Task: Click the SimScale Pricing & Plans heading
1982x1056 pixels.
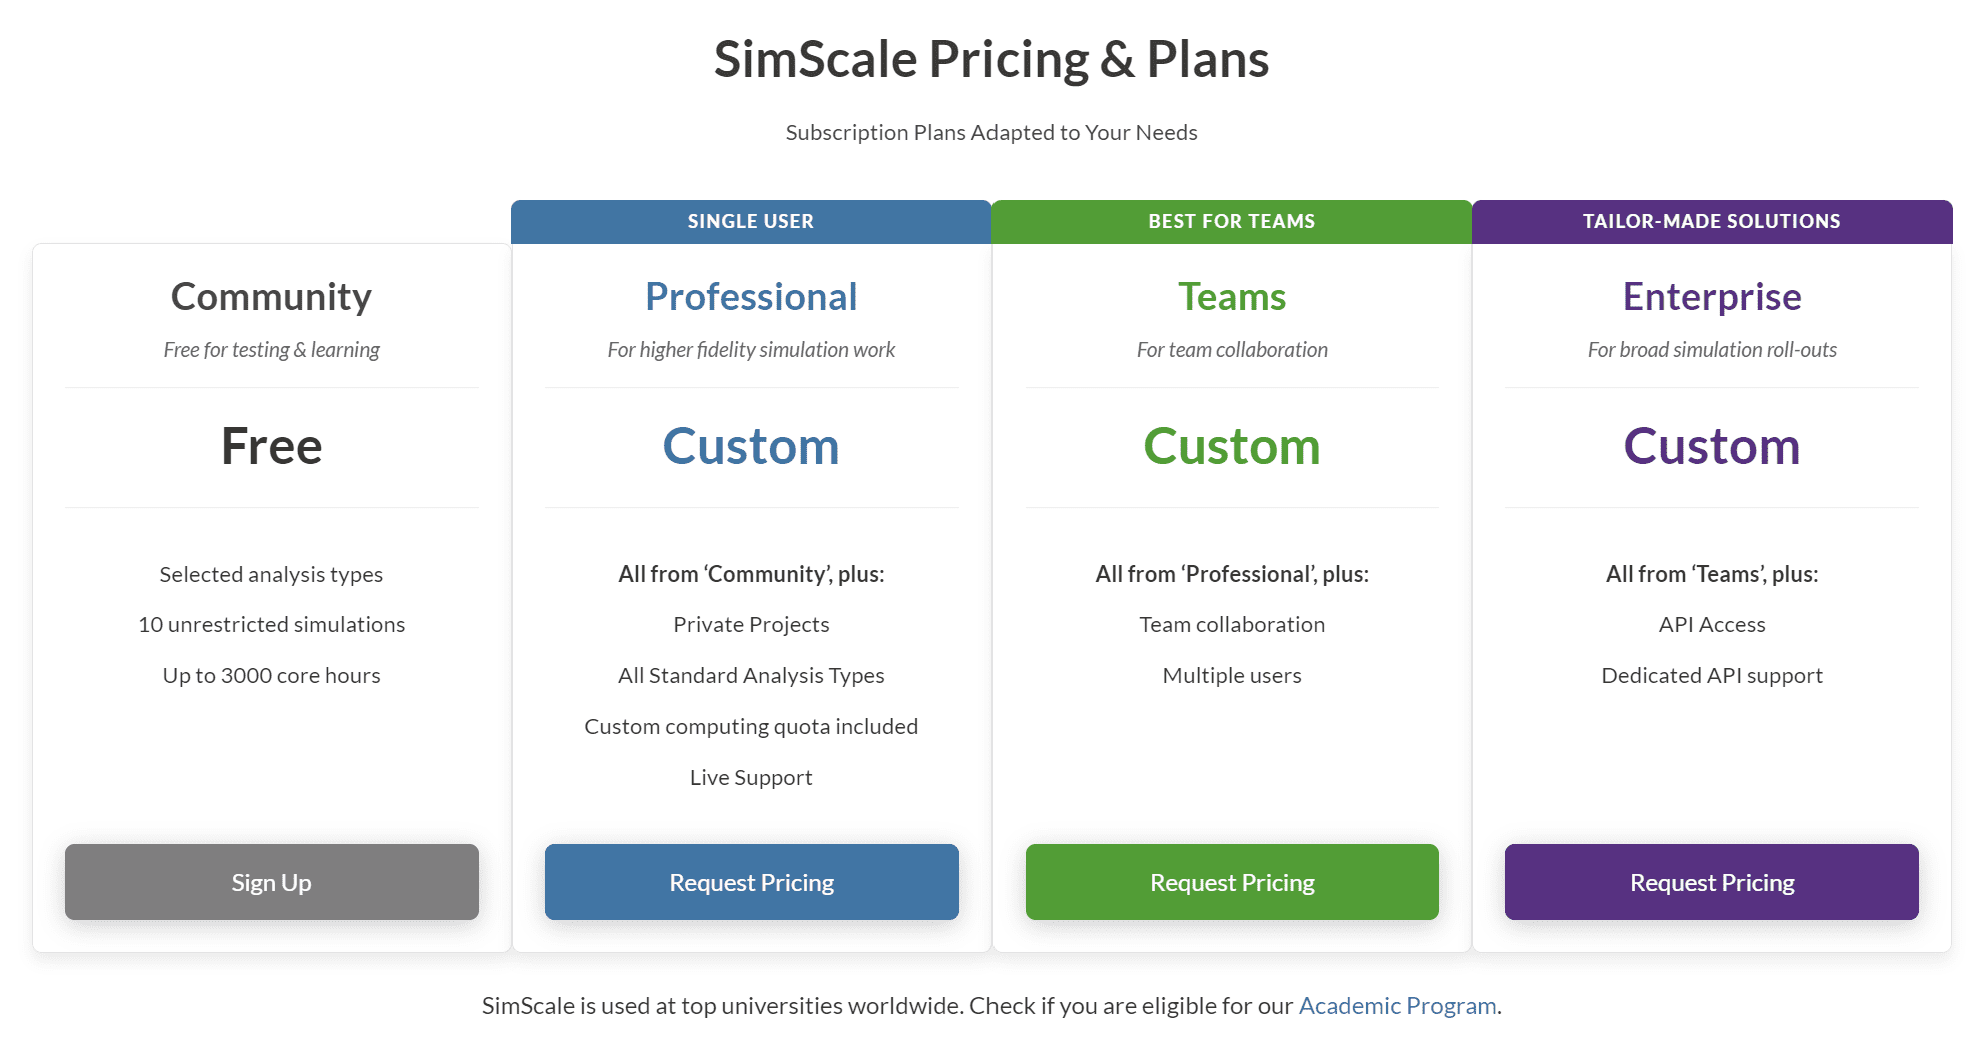Action: (991, 59)
